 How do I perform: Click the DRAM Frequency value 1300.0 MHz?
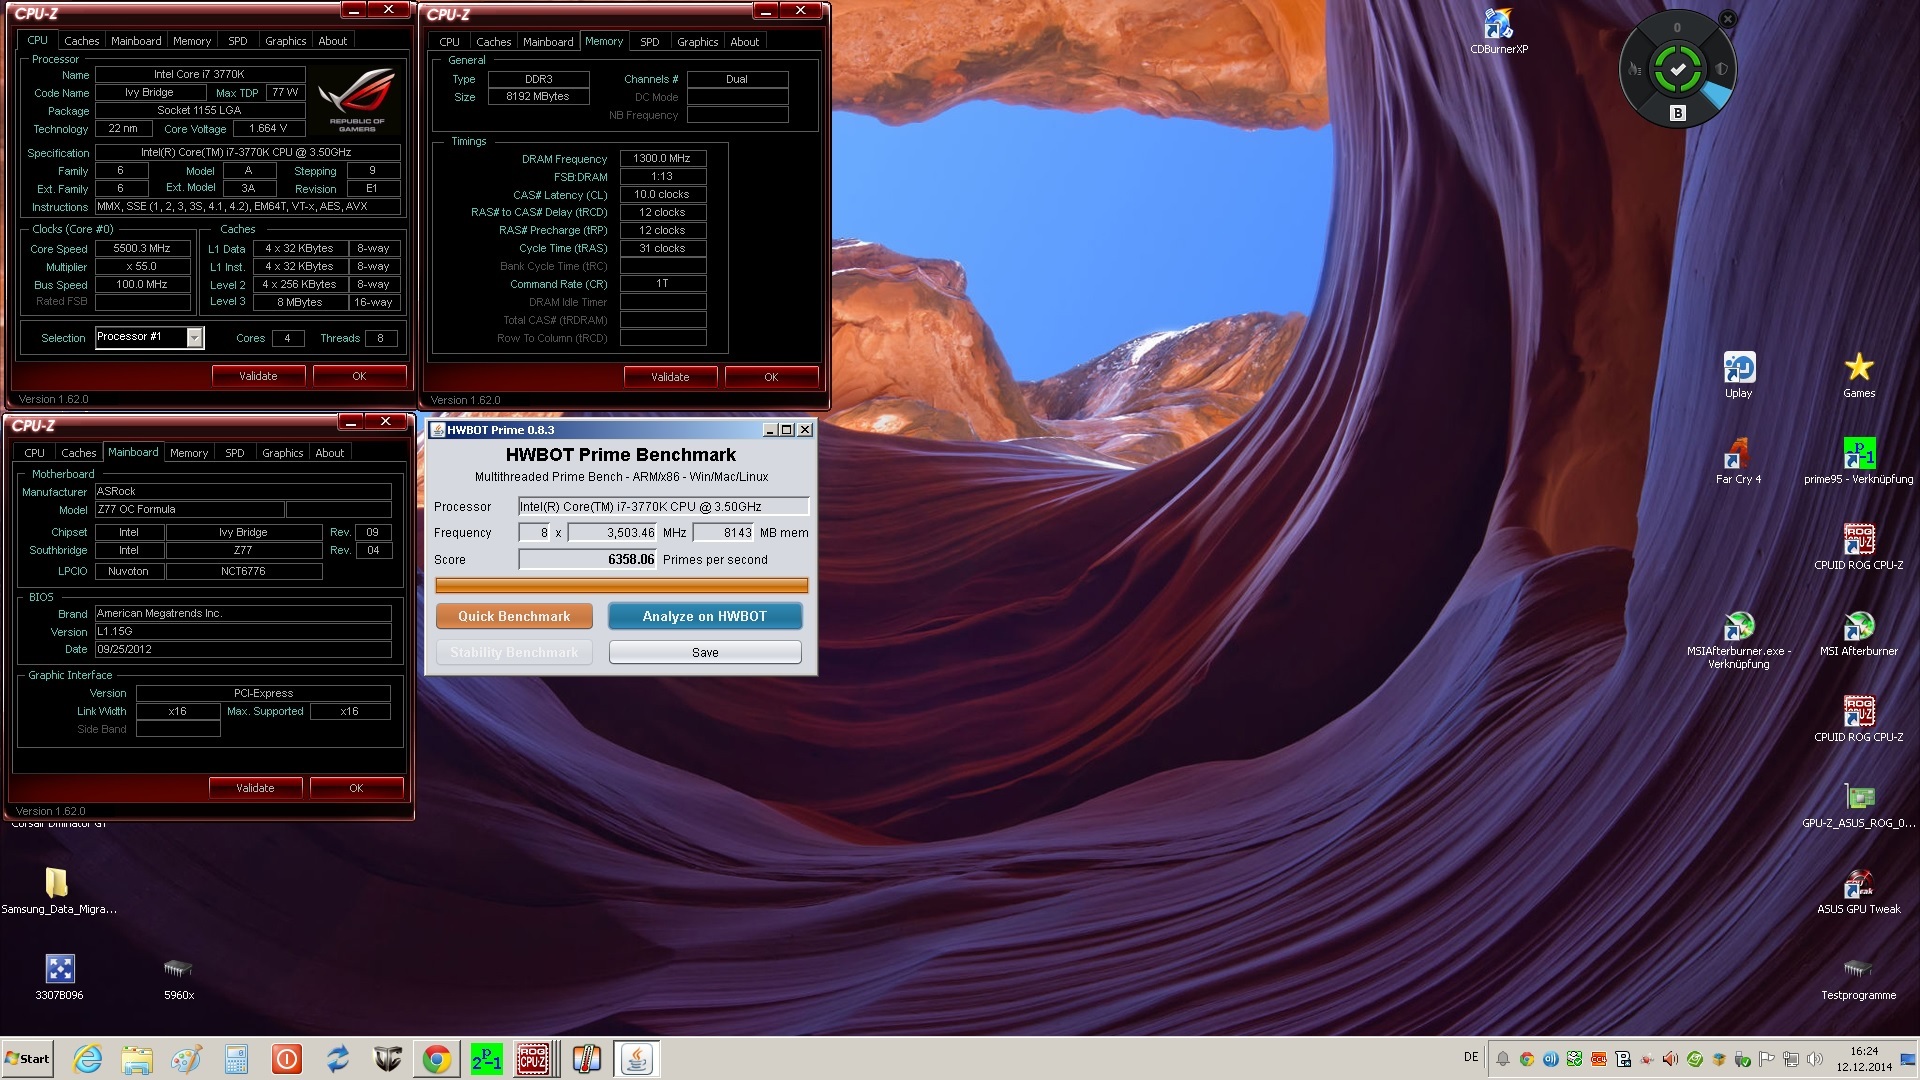662,158
